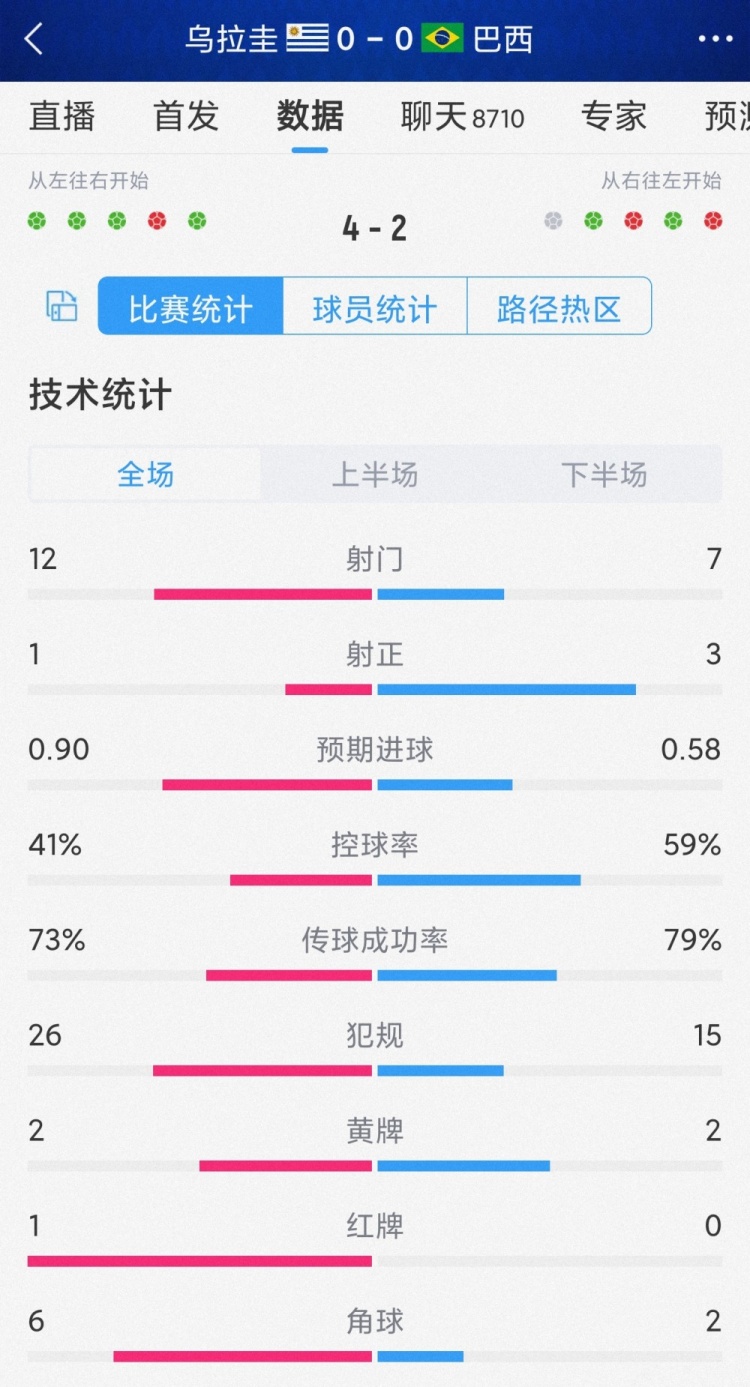Open the 首发 lineup tab
Screen dimensions: 750x1387
point(186,117)
